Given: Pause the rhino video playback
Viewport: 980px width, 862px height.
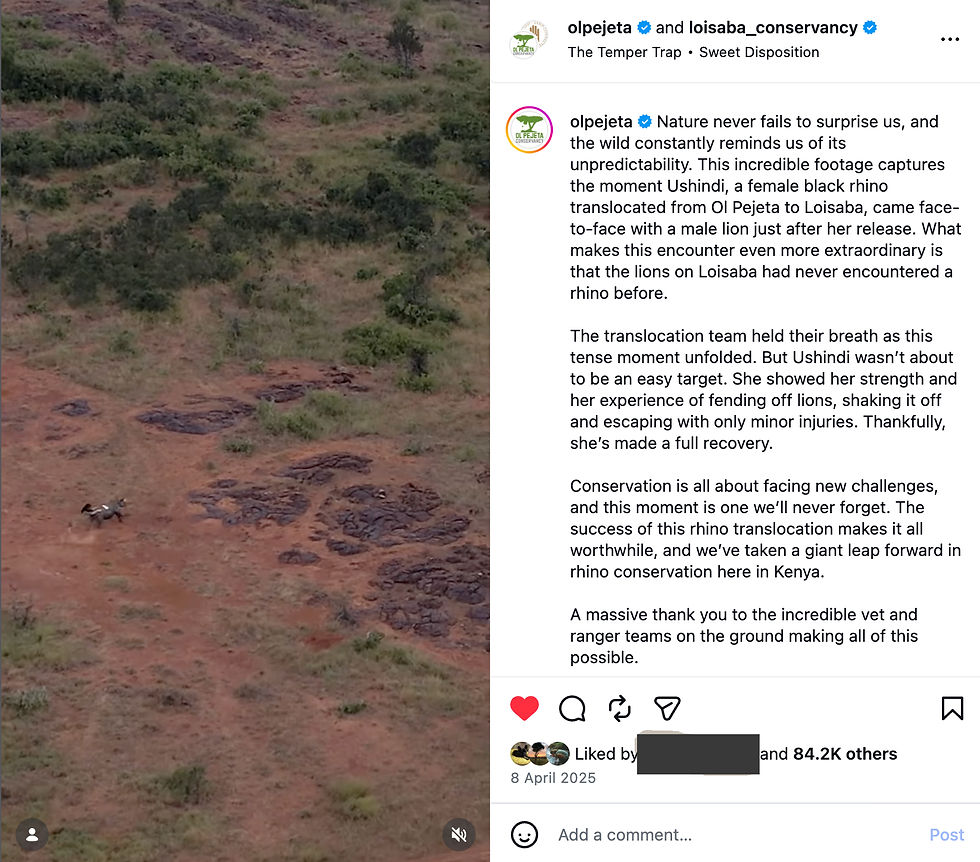Looking at the screenshot, I should pyautogui.click(x=244, y=431).
